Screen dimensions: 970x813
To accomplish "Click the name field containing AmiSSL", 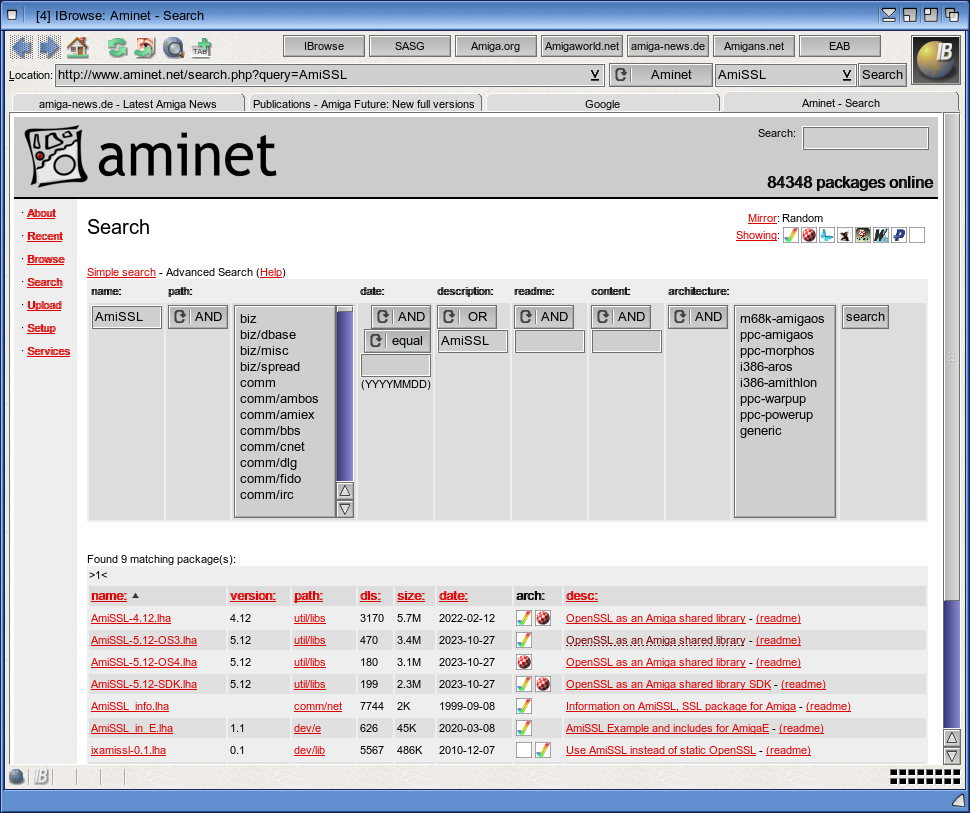I will [x=126, y=317].
